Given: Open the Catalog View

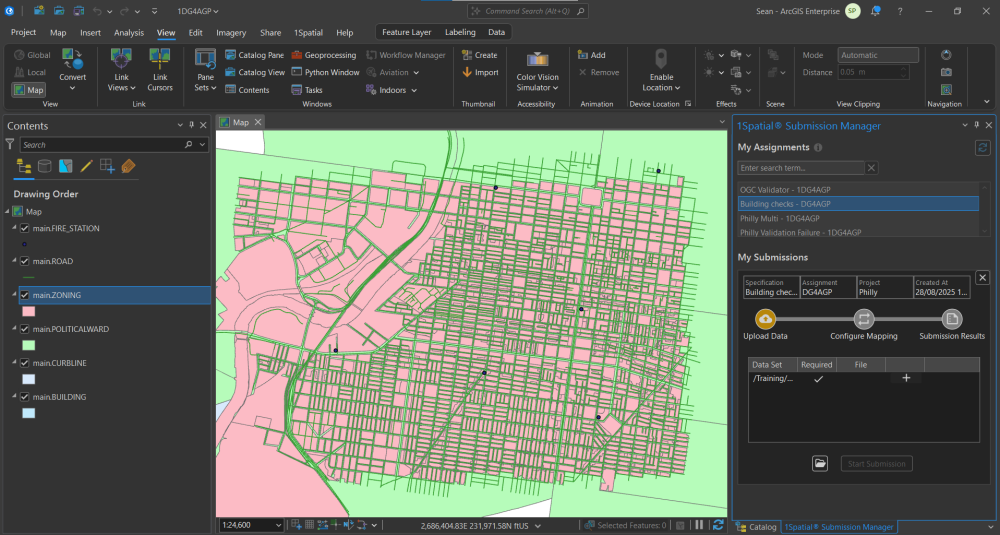Looking at the screenshot, I should (254, 72).
